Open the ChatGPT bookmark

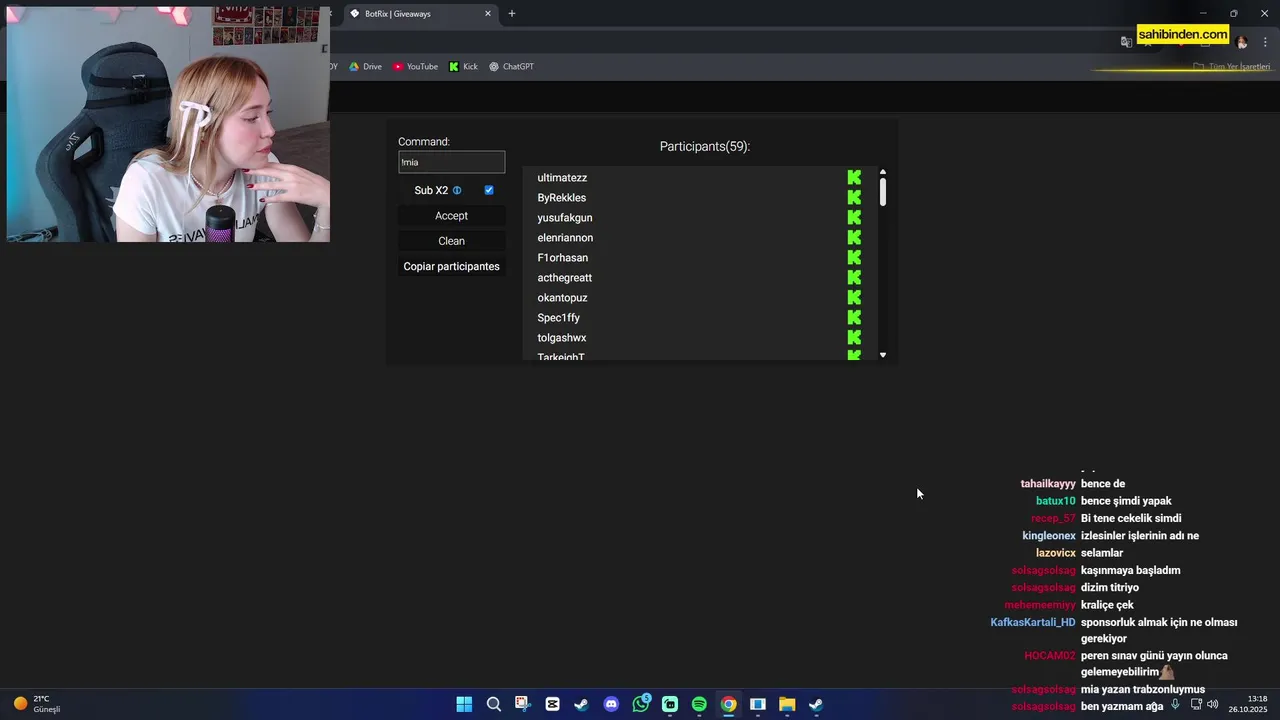pyautogui.click(x=511, y=66)
